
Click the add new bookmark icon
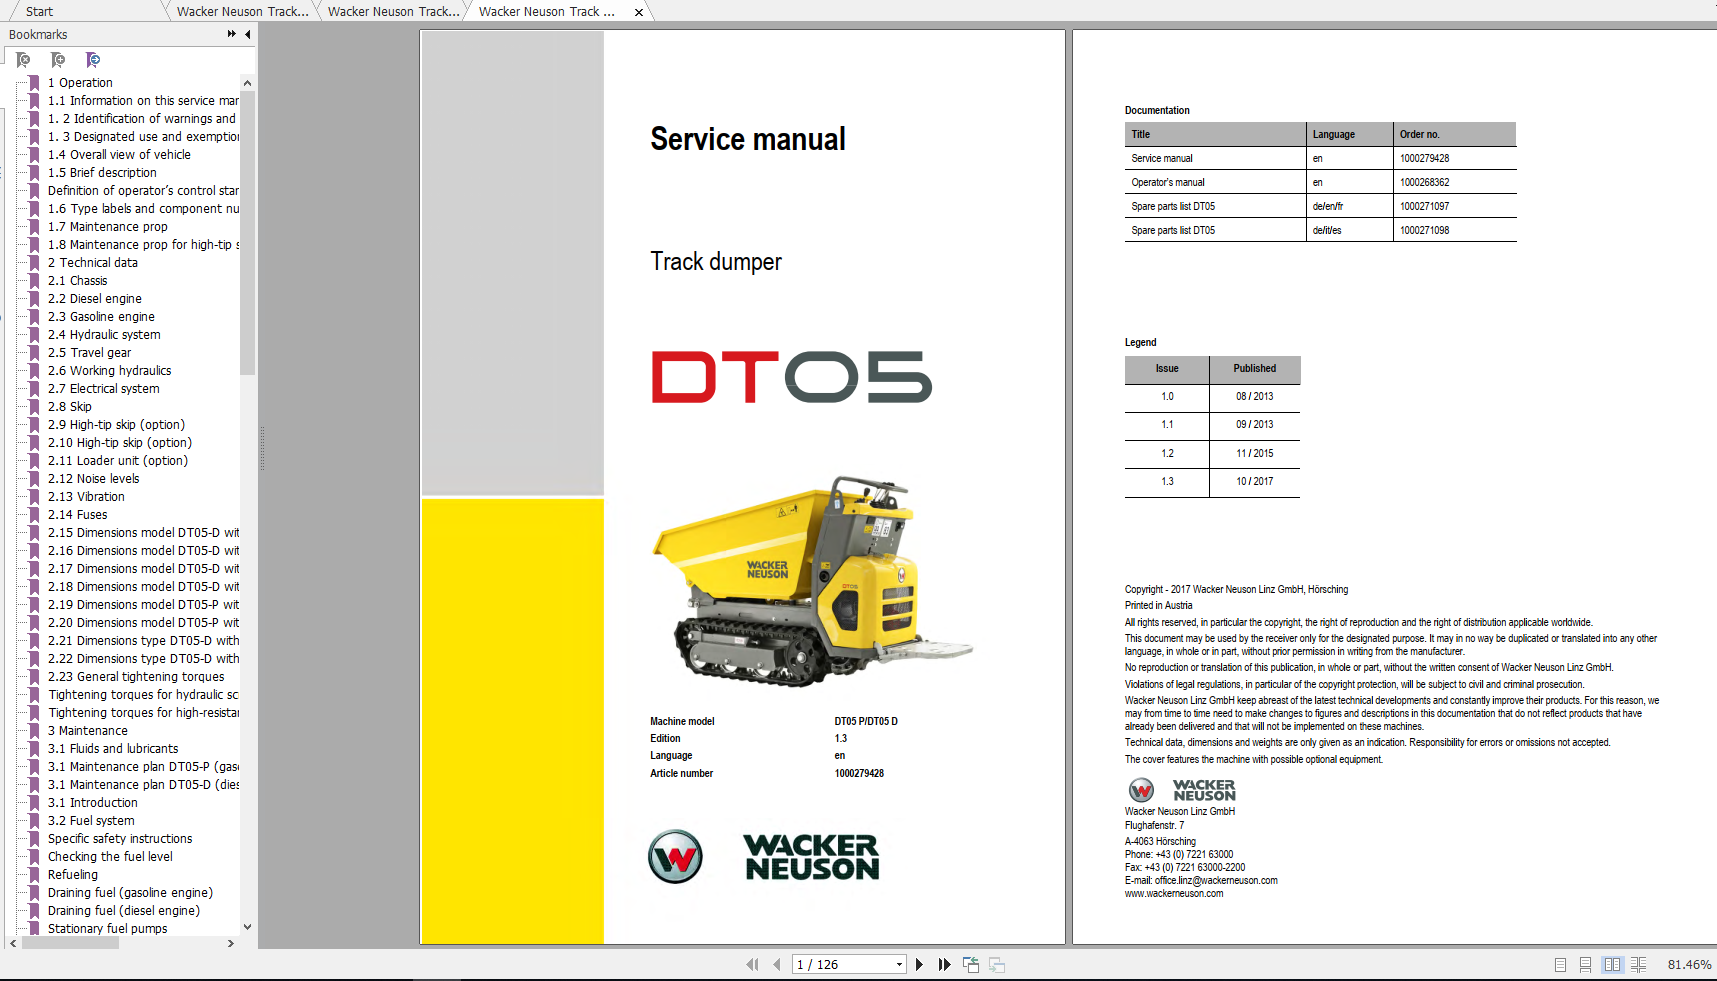click(58, 60)
